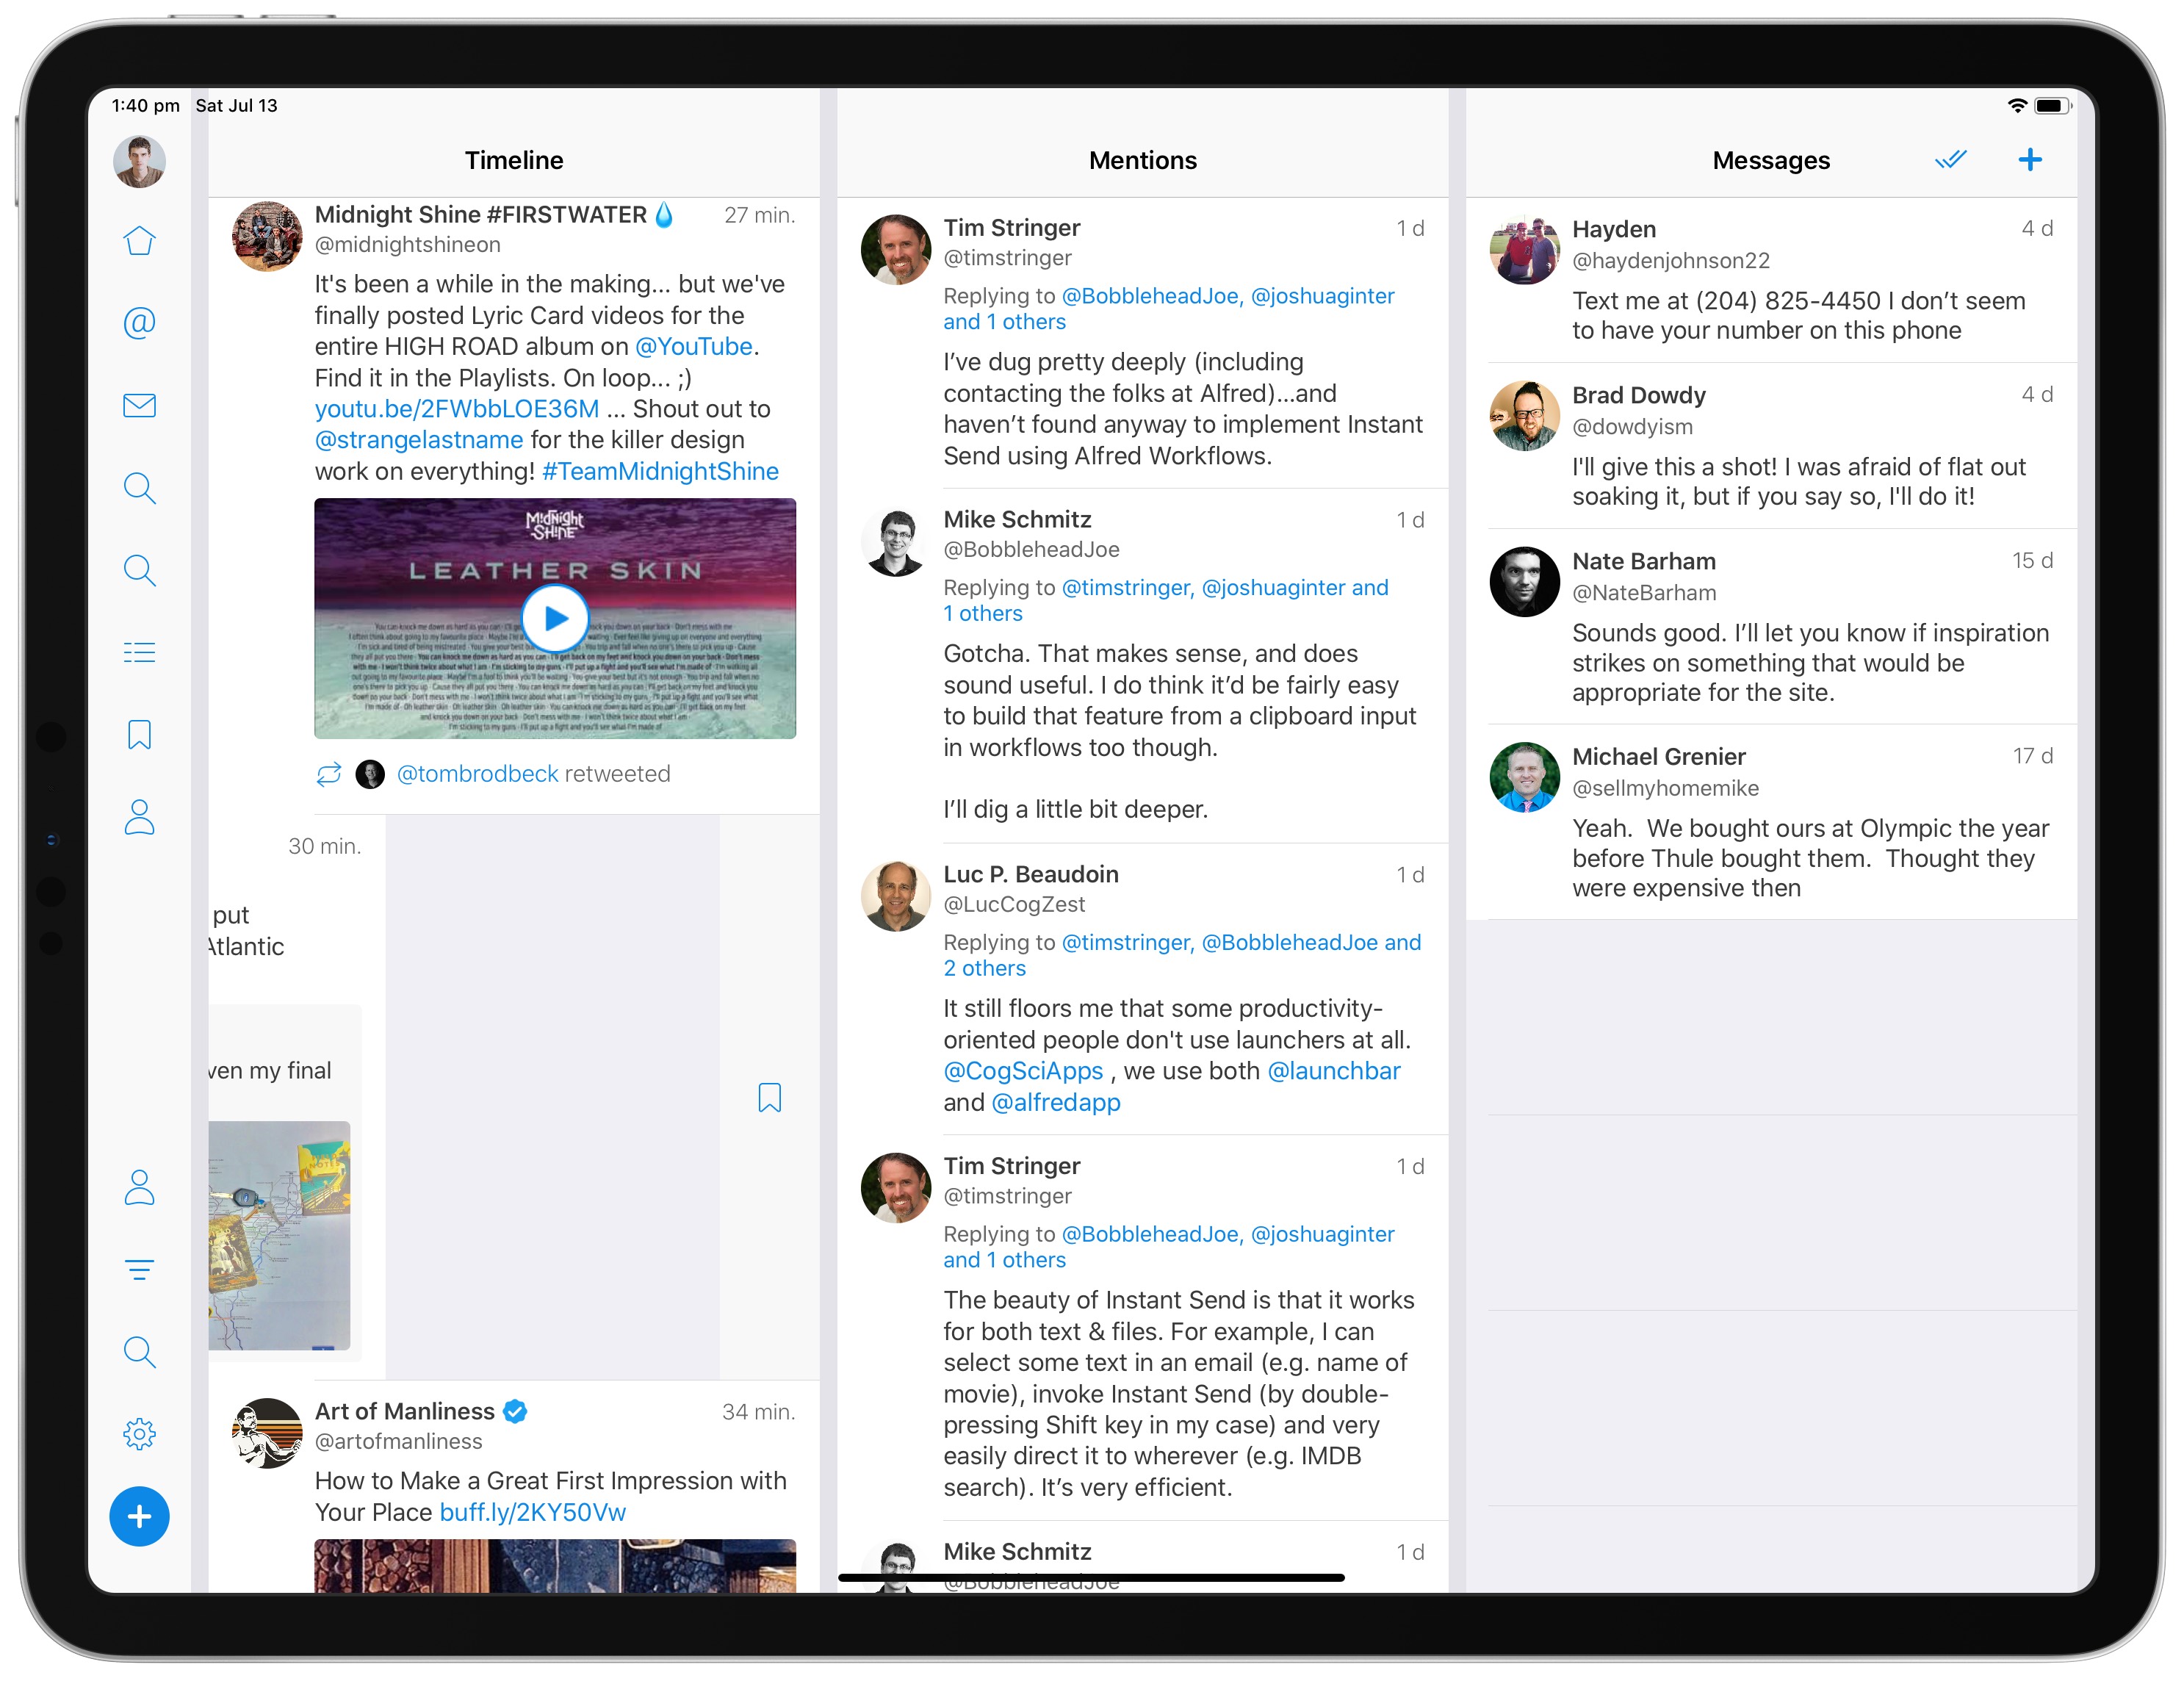This screenshot has width=2184, height=1681.
Task: Open Michael Grenier's message conversation
Action: pos(1771,822)
